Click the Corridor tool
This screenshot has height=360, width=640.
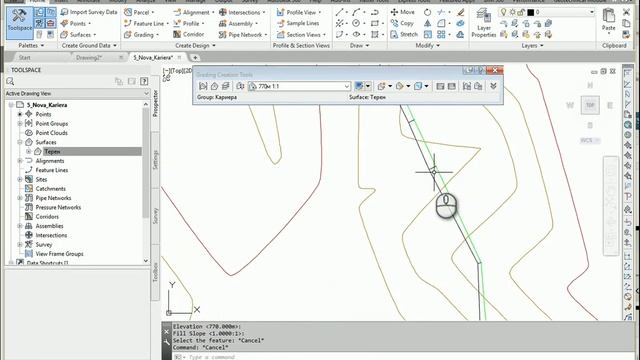(x=189, y=35)
